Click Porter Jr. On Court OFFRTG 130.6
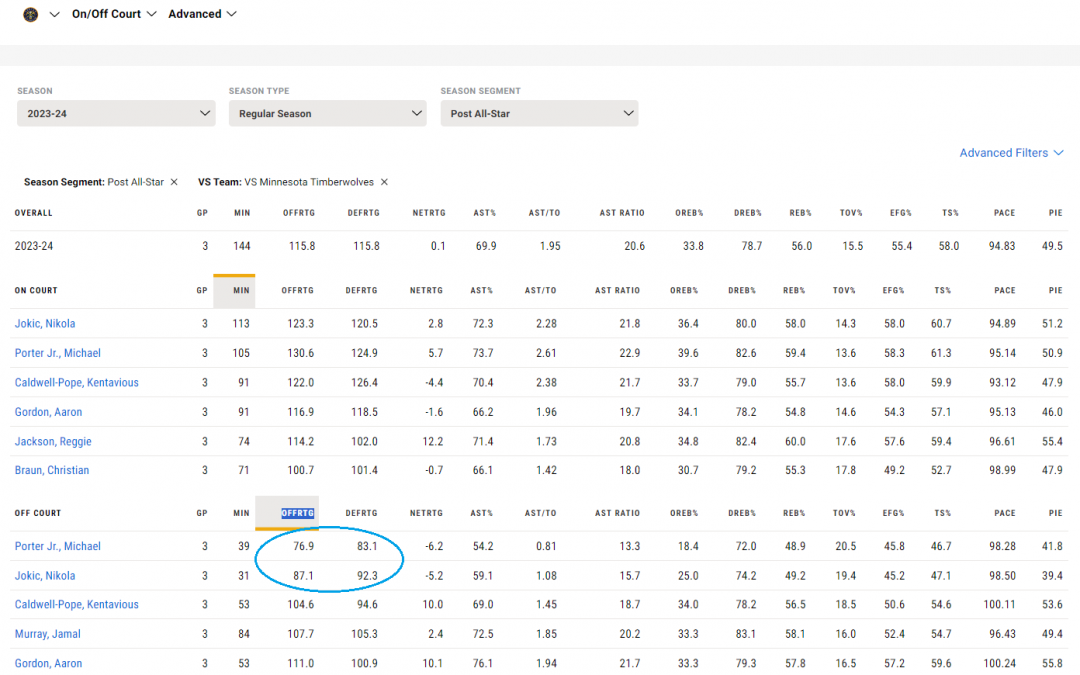 [x=300, y=353]
